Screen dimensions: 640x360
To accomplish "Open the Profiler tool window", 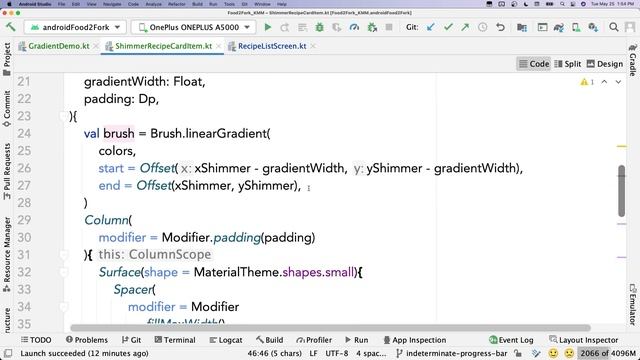I will pos(314,340).
